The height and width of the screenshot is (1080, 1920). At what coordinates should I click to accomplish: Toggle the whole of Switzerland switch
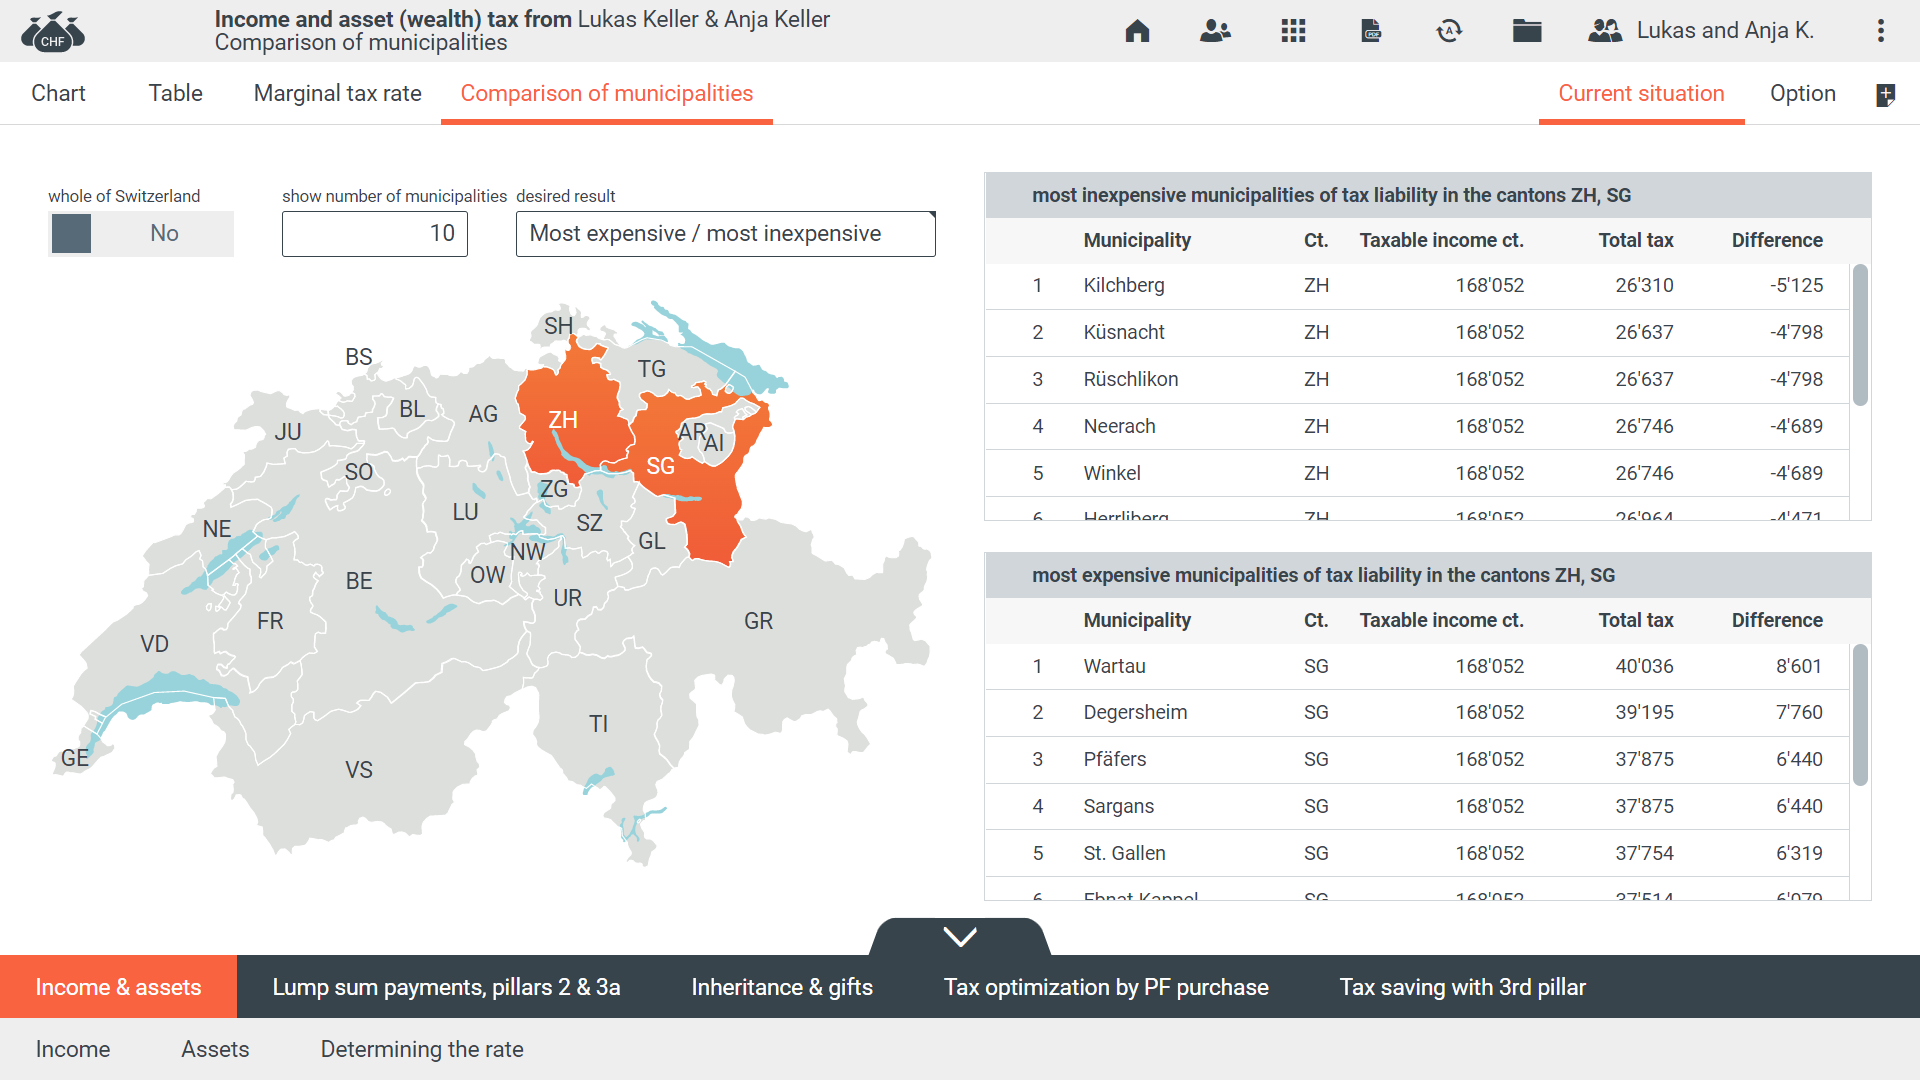click(140, 234)
